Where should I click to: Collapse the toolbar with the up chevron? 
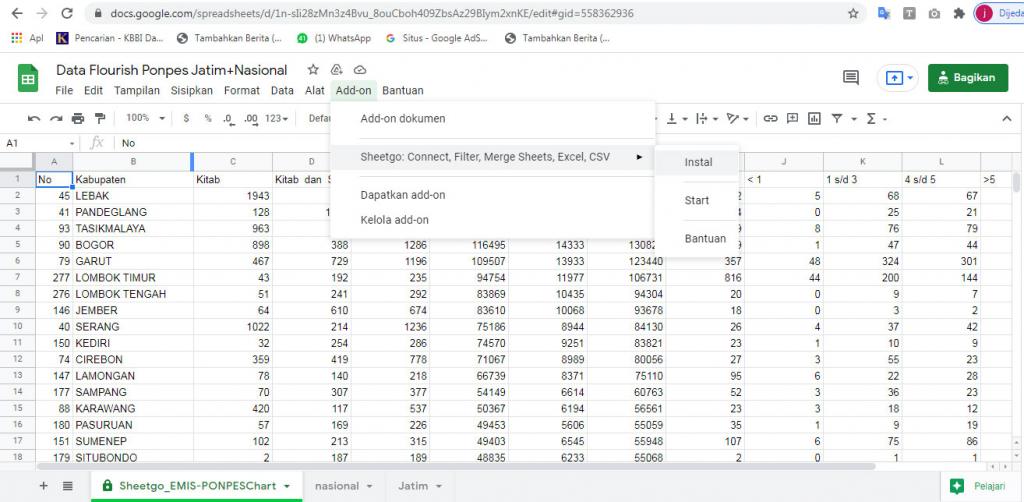point(1006,118)
